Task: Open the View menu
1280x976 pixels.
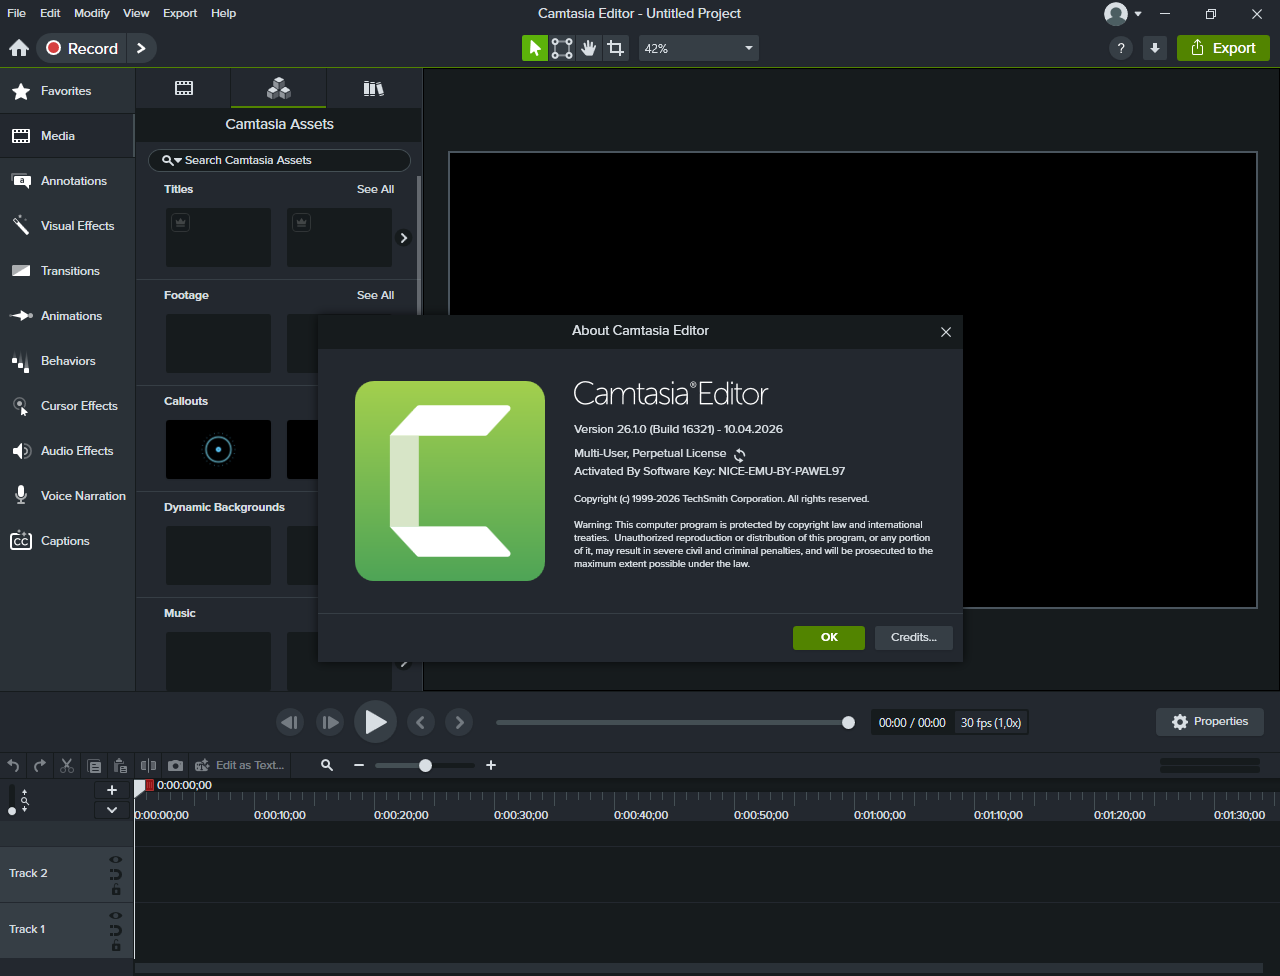Action: [136, 13]
